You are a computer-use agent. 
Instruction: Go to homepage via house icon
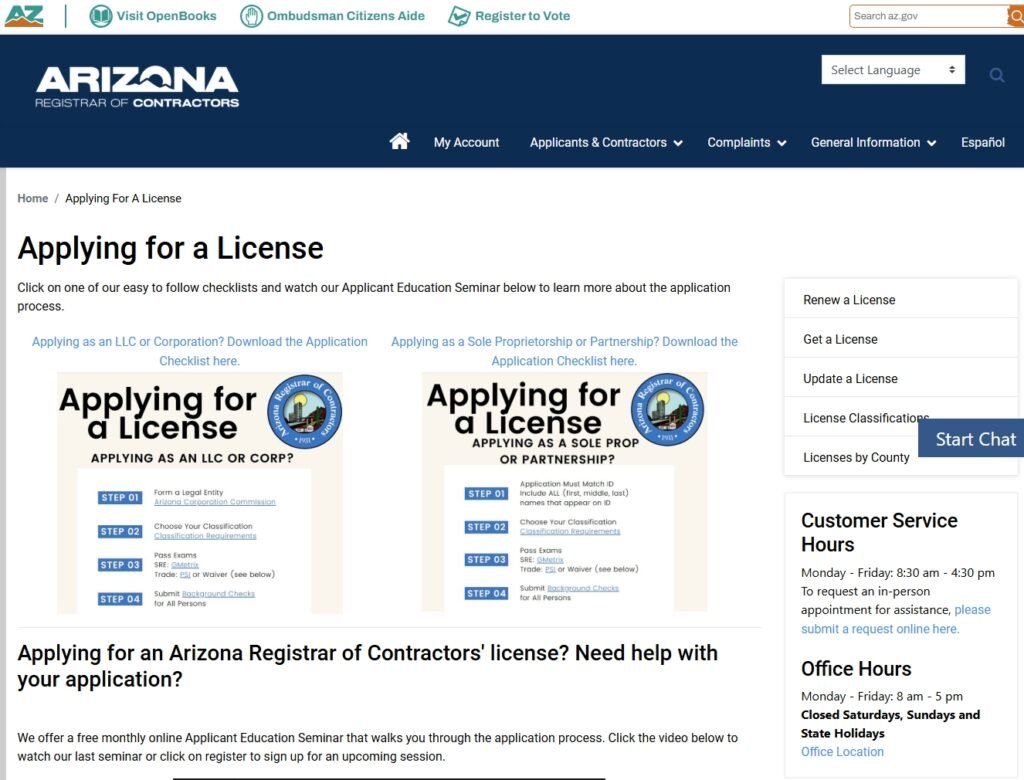(400, 141)
